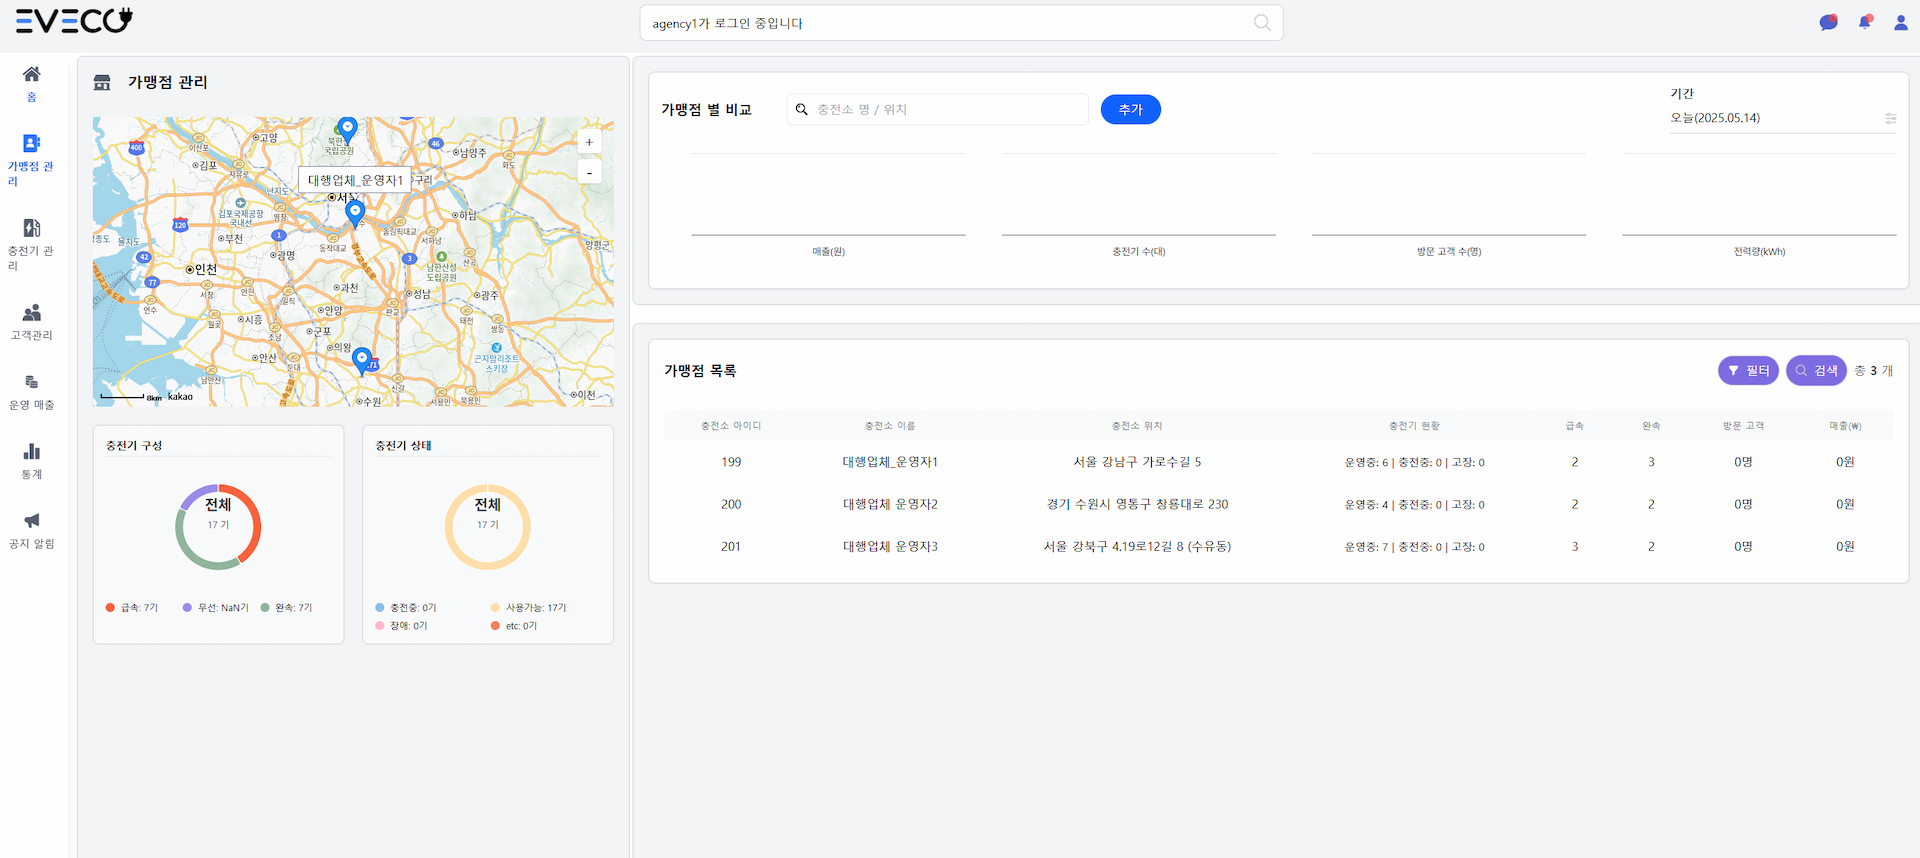Sort by 방문 고객 column header
Screen dimensions: 1920x858
coord(1743,426)
